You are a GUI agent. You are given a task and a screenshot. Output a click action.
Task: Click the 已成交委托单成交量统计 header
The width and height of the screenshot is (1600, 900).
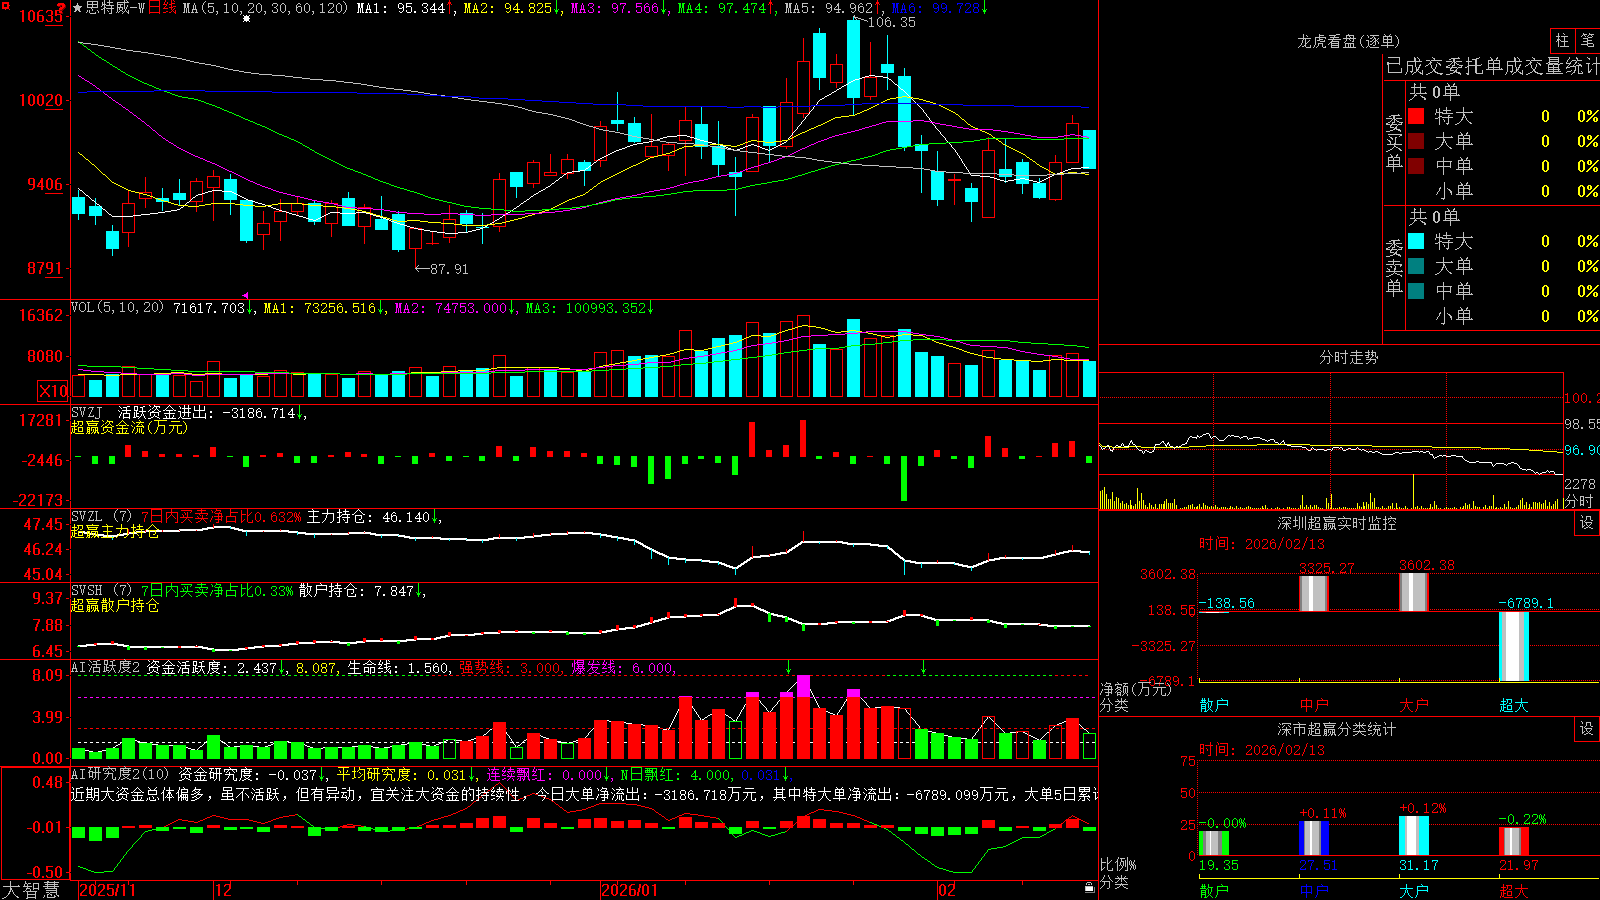(1492, 66)
